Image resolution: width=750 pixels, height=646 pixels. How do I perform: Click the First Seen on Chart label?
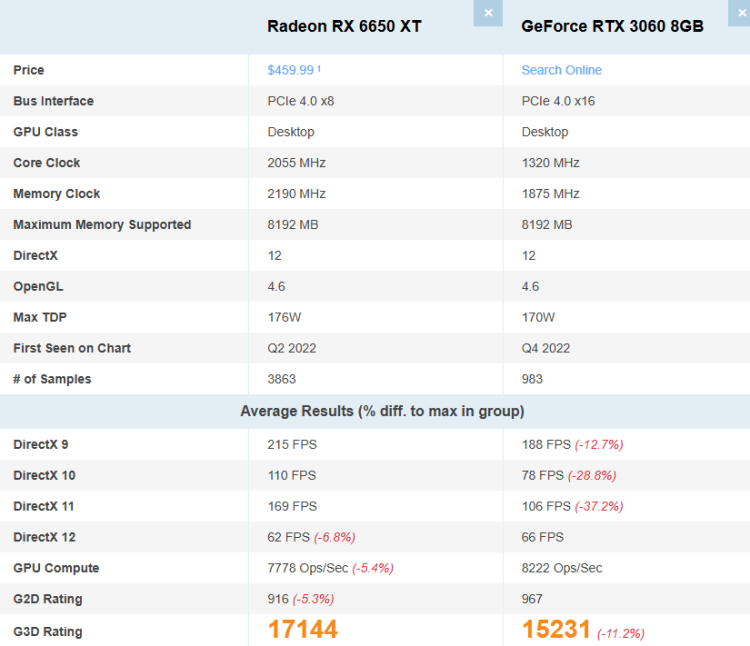[x=72, y=348]
